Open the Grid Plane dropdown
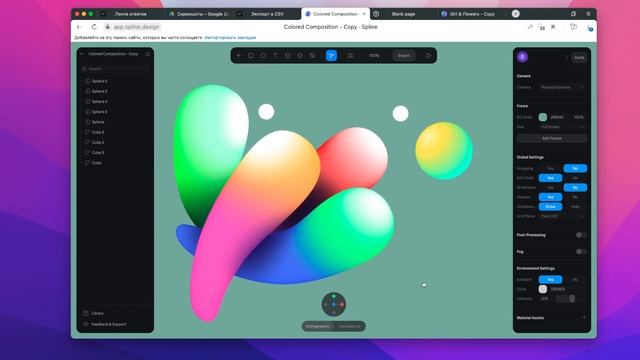This screenshot has width=640, height=360. coord(562,216)
